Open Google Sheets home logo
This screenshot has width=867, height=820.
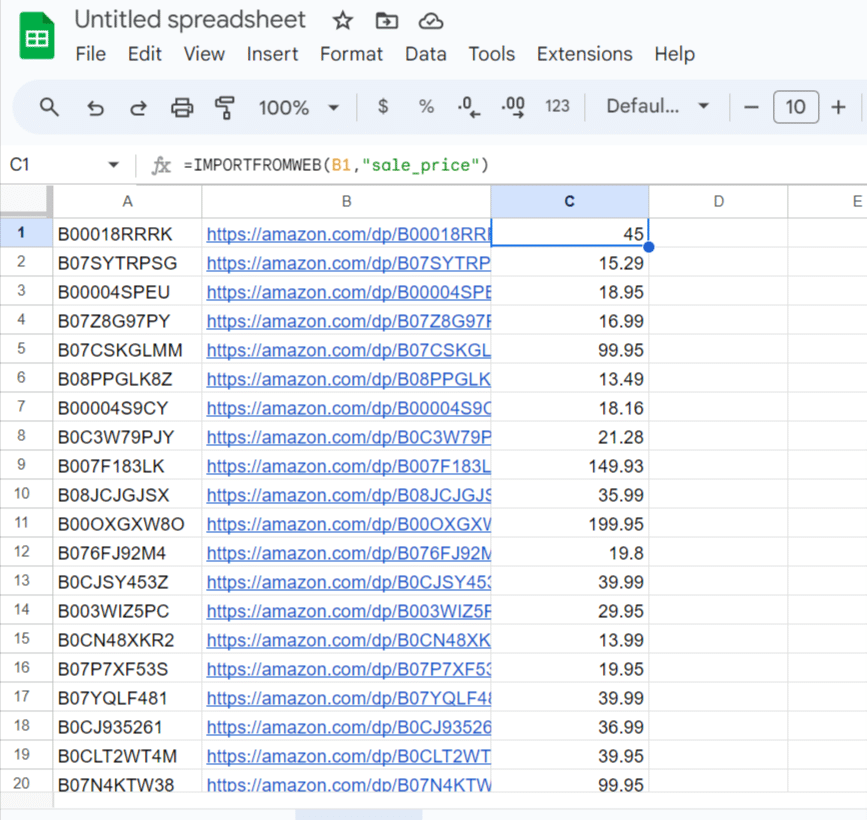pos(38,38)
